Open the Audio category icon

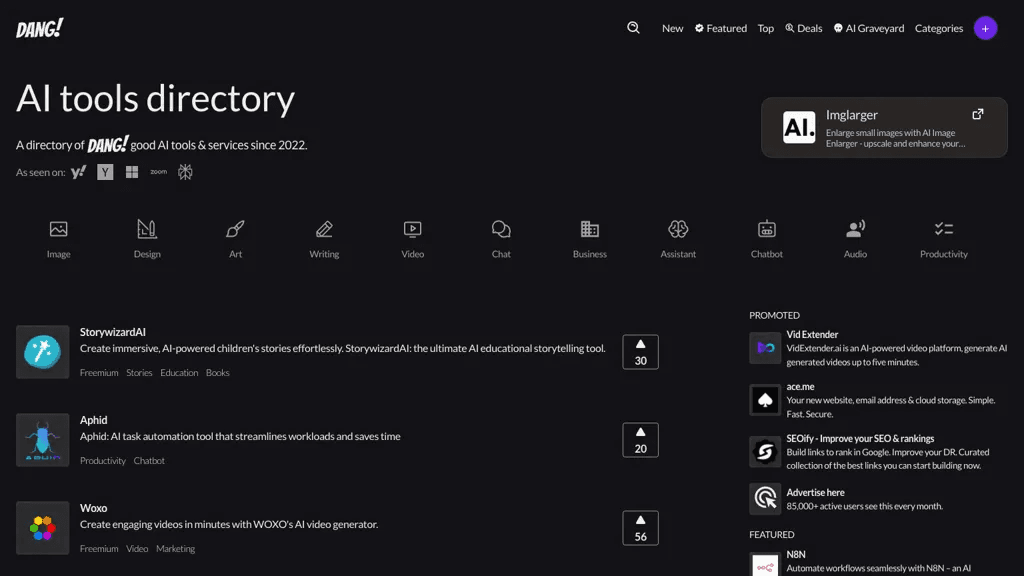tap(855, 229)
